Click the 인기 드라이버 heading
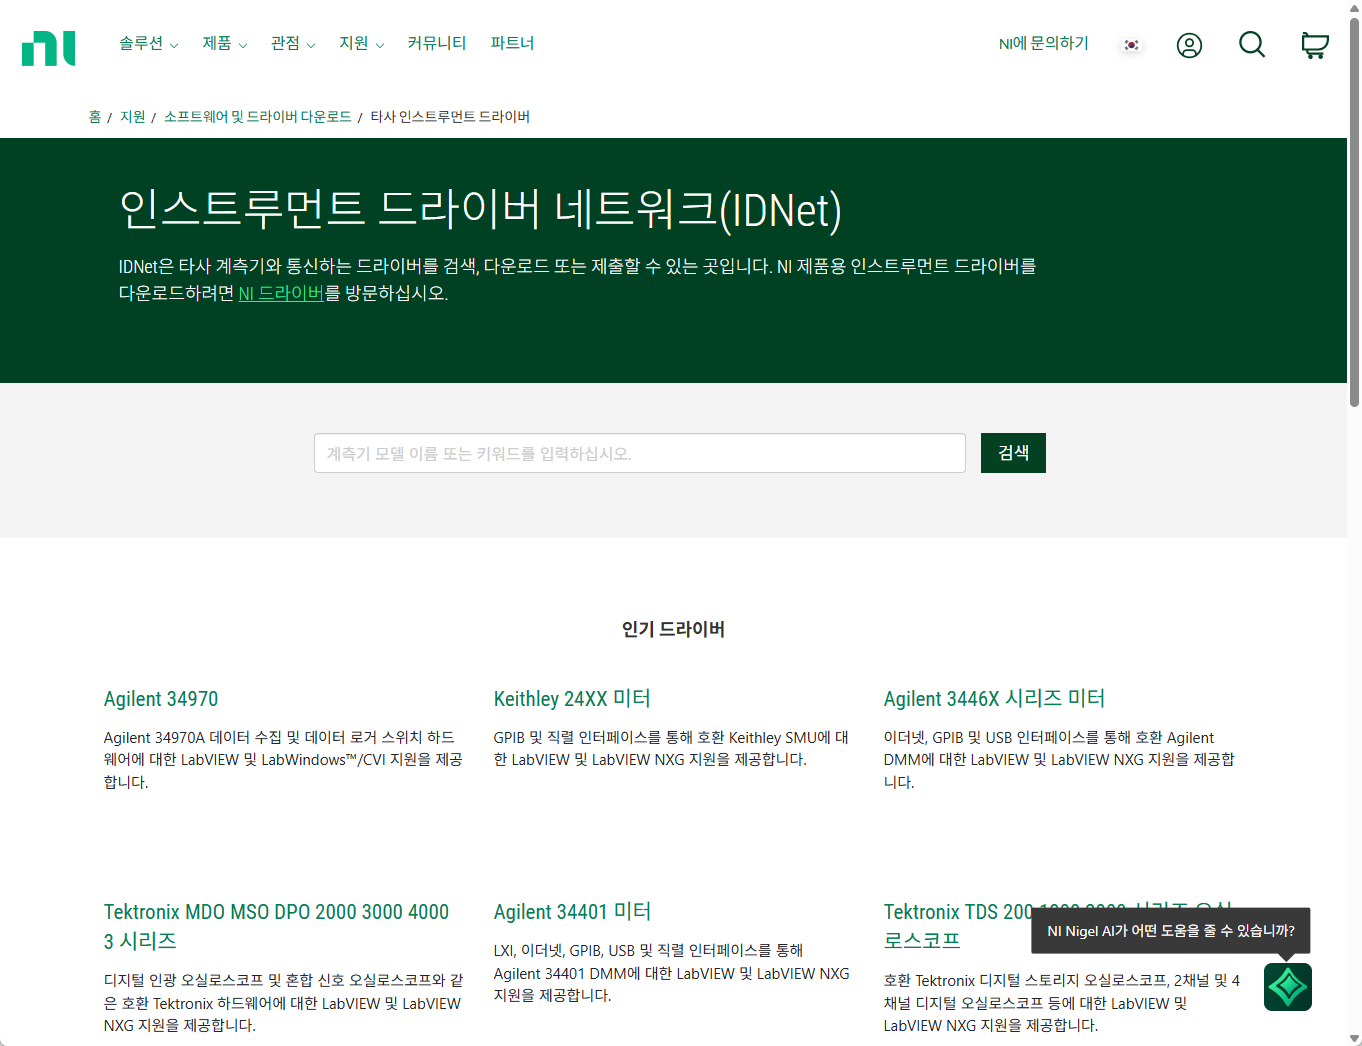The height and width of the screenshot is (1046, 1362). click(673, 629)
